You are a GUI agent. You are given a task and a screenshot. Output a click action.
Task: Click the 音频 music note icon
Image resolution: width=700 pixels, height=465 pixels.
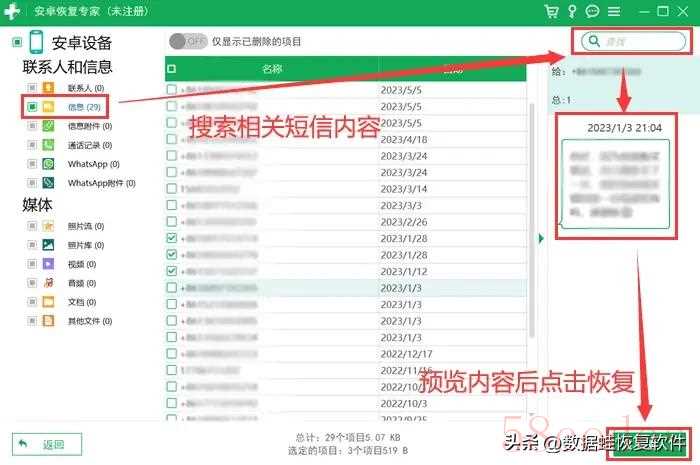48,283
